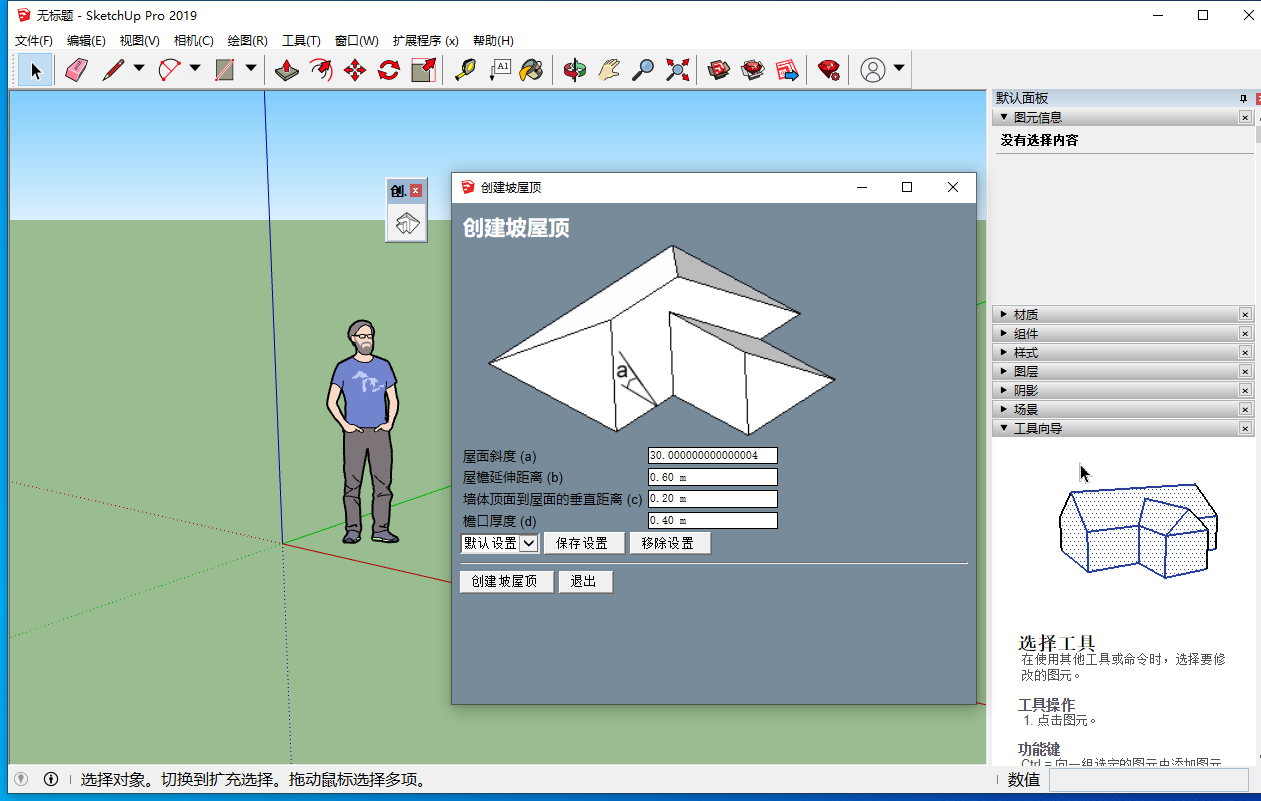Click the 屋面斜度 (a) input field
Screen dimensions: 1261x801
pos(712,456)
